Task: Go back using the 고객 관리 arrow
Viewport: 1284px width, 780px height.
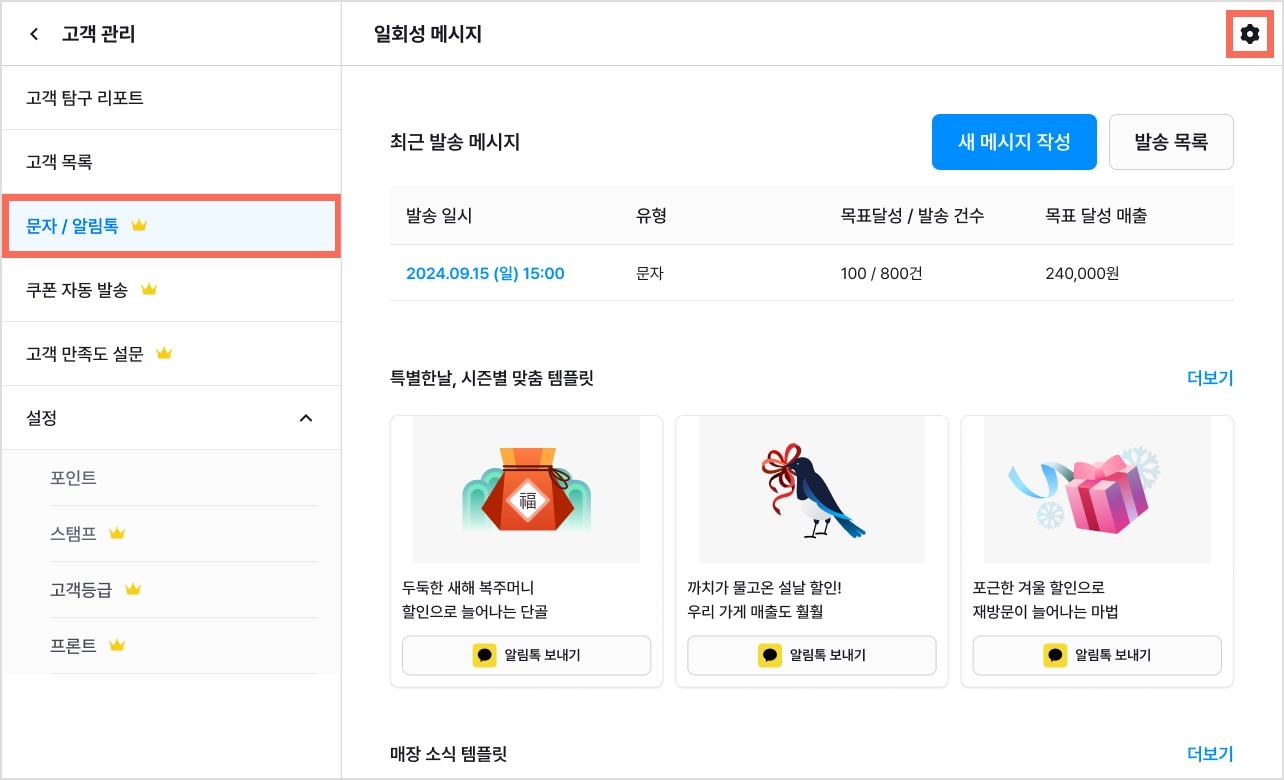Action: pyautogui.click(x=34, y=34)
